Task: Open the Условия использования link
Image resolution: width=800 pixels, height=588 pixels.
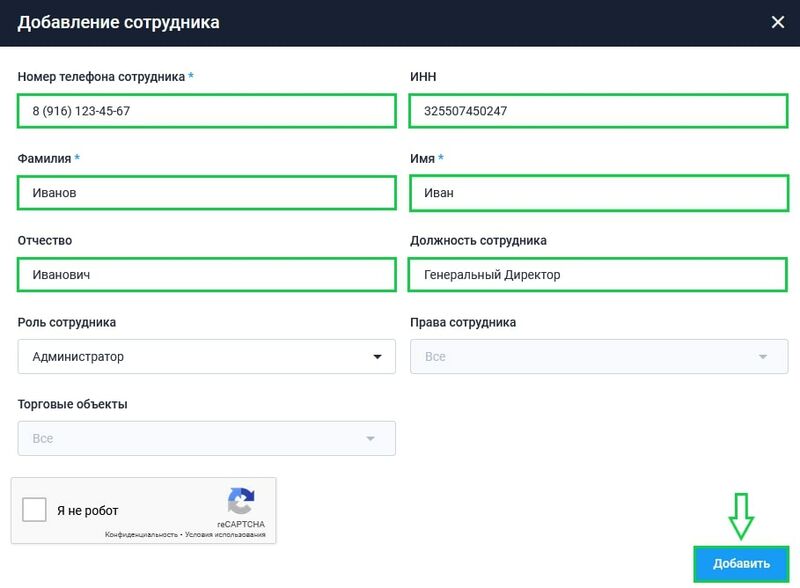Action: click(x=225, y=534)
